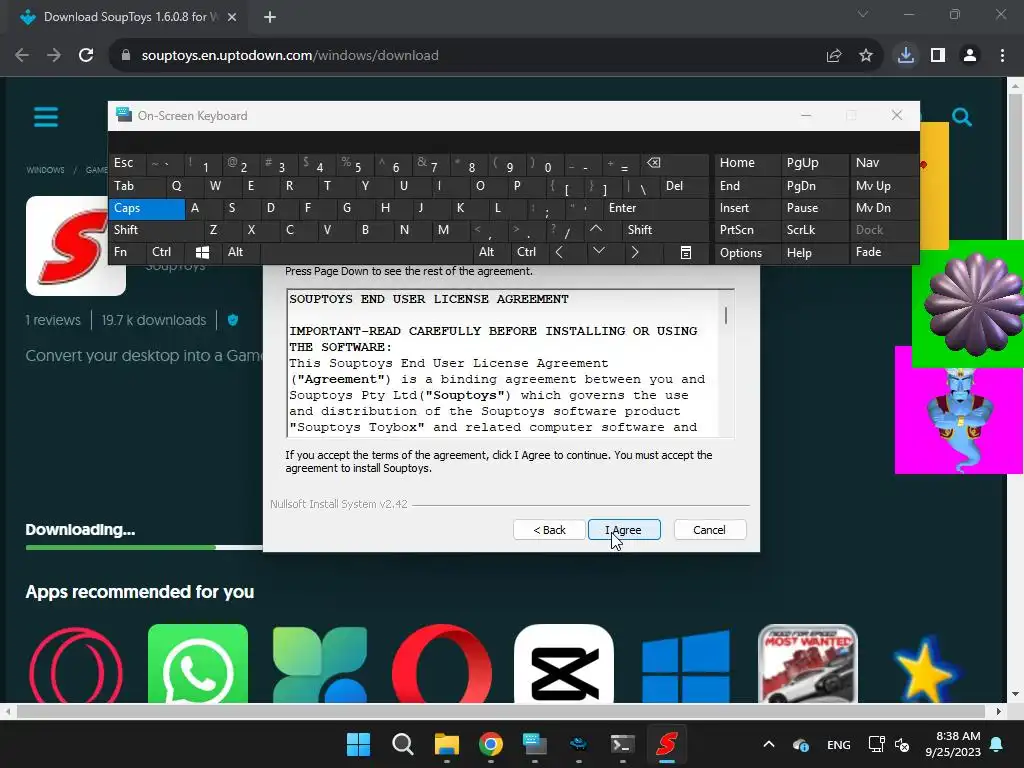This screenshot has height=768, width=1024.
Task: Open Chrome profile icon
Action: 970,56
